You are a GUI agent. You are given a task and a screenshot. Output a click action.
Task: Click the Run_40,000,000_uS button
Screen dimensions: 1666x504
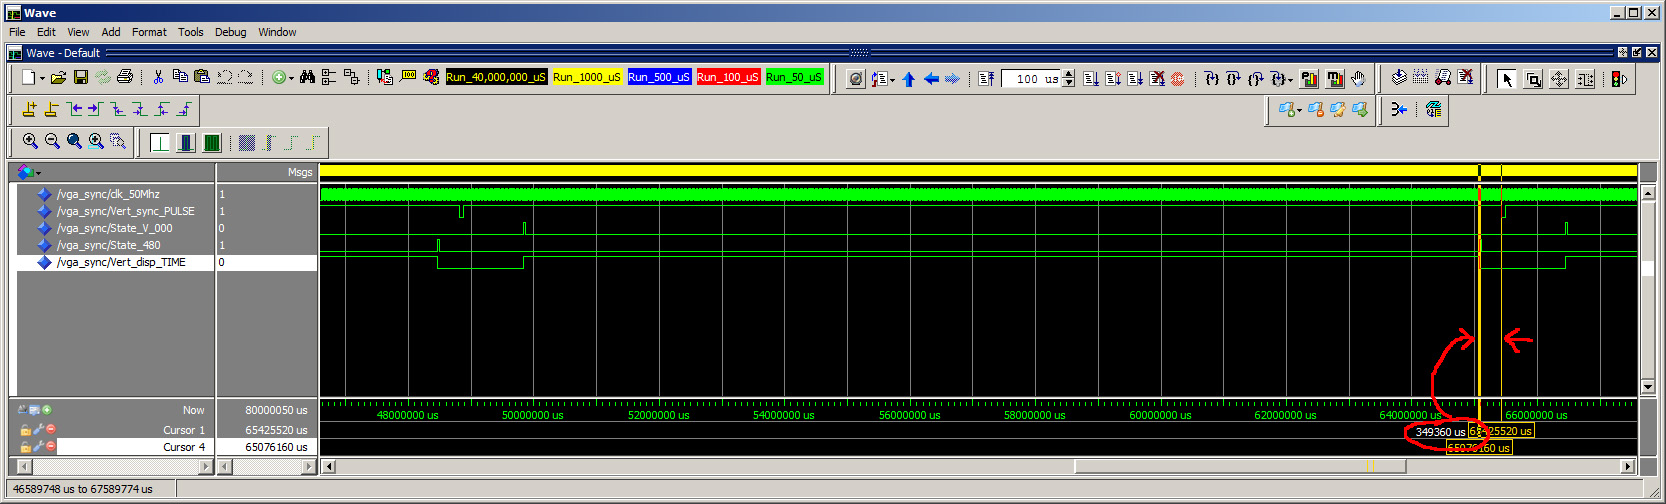pos(496,77)
